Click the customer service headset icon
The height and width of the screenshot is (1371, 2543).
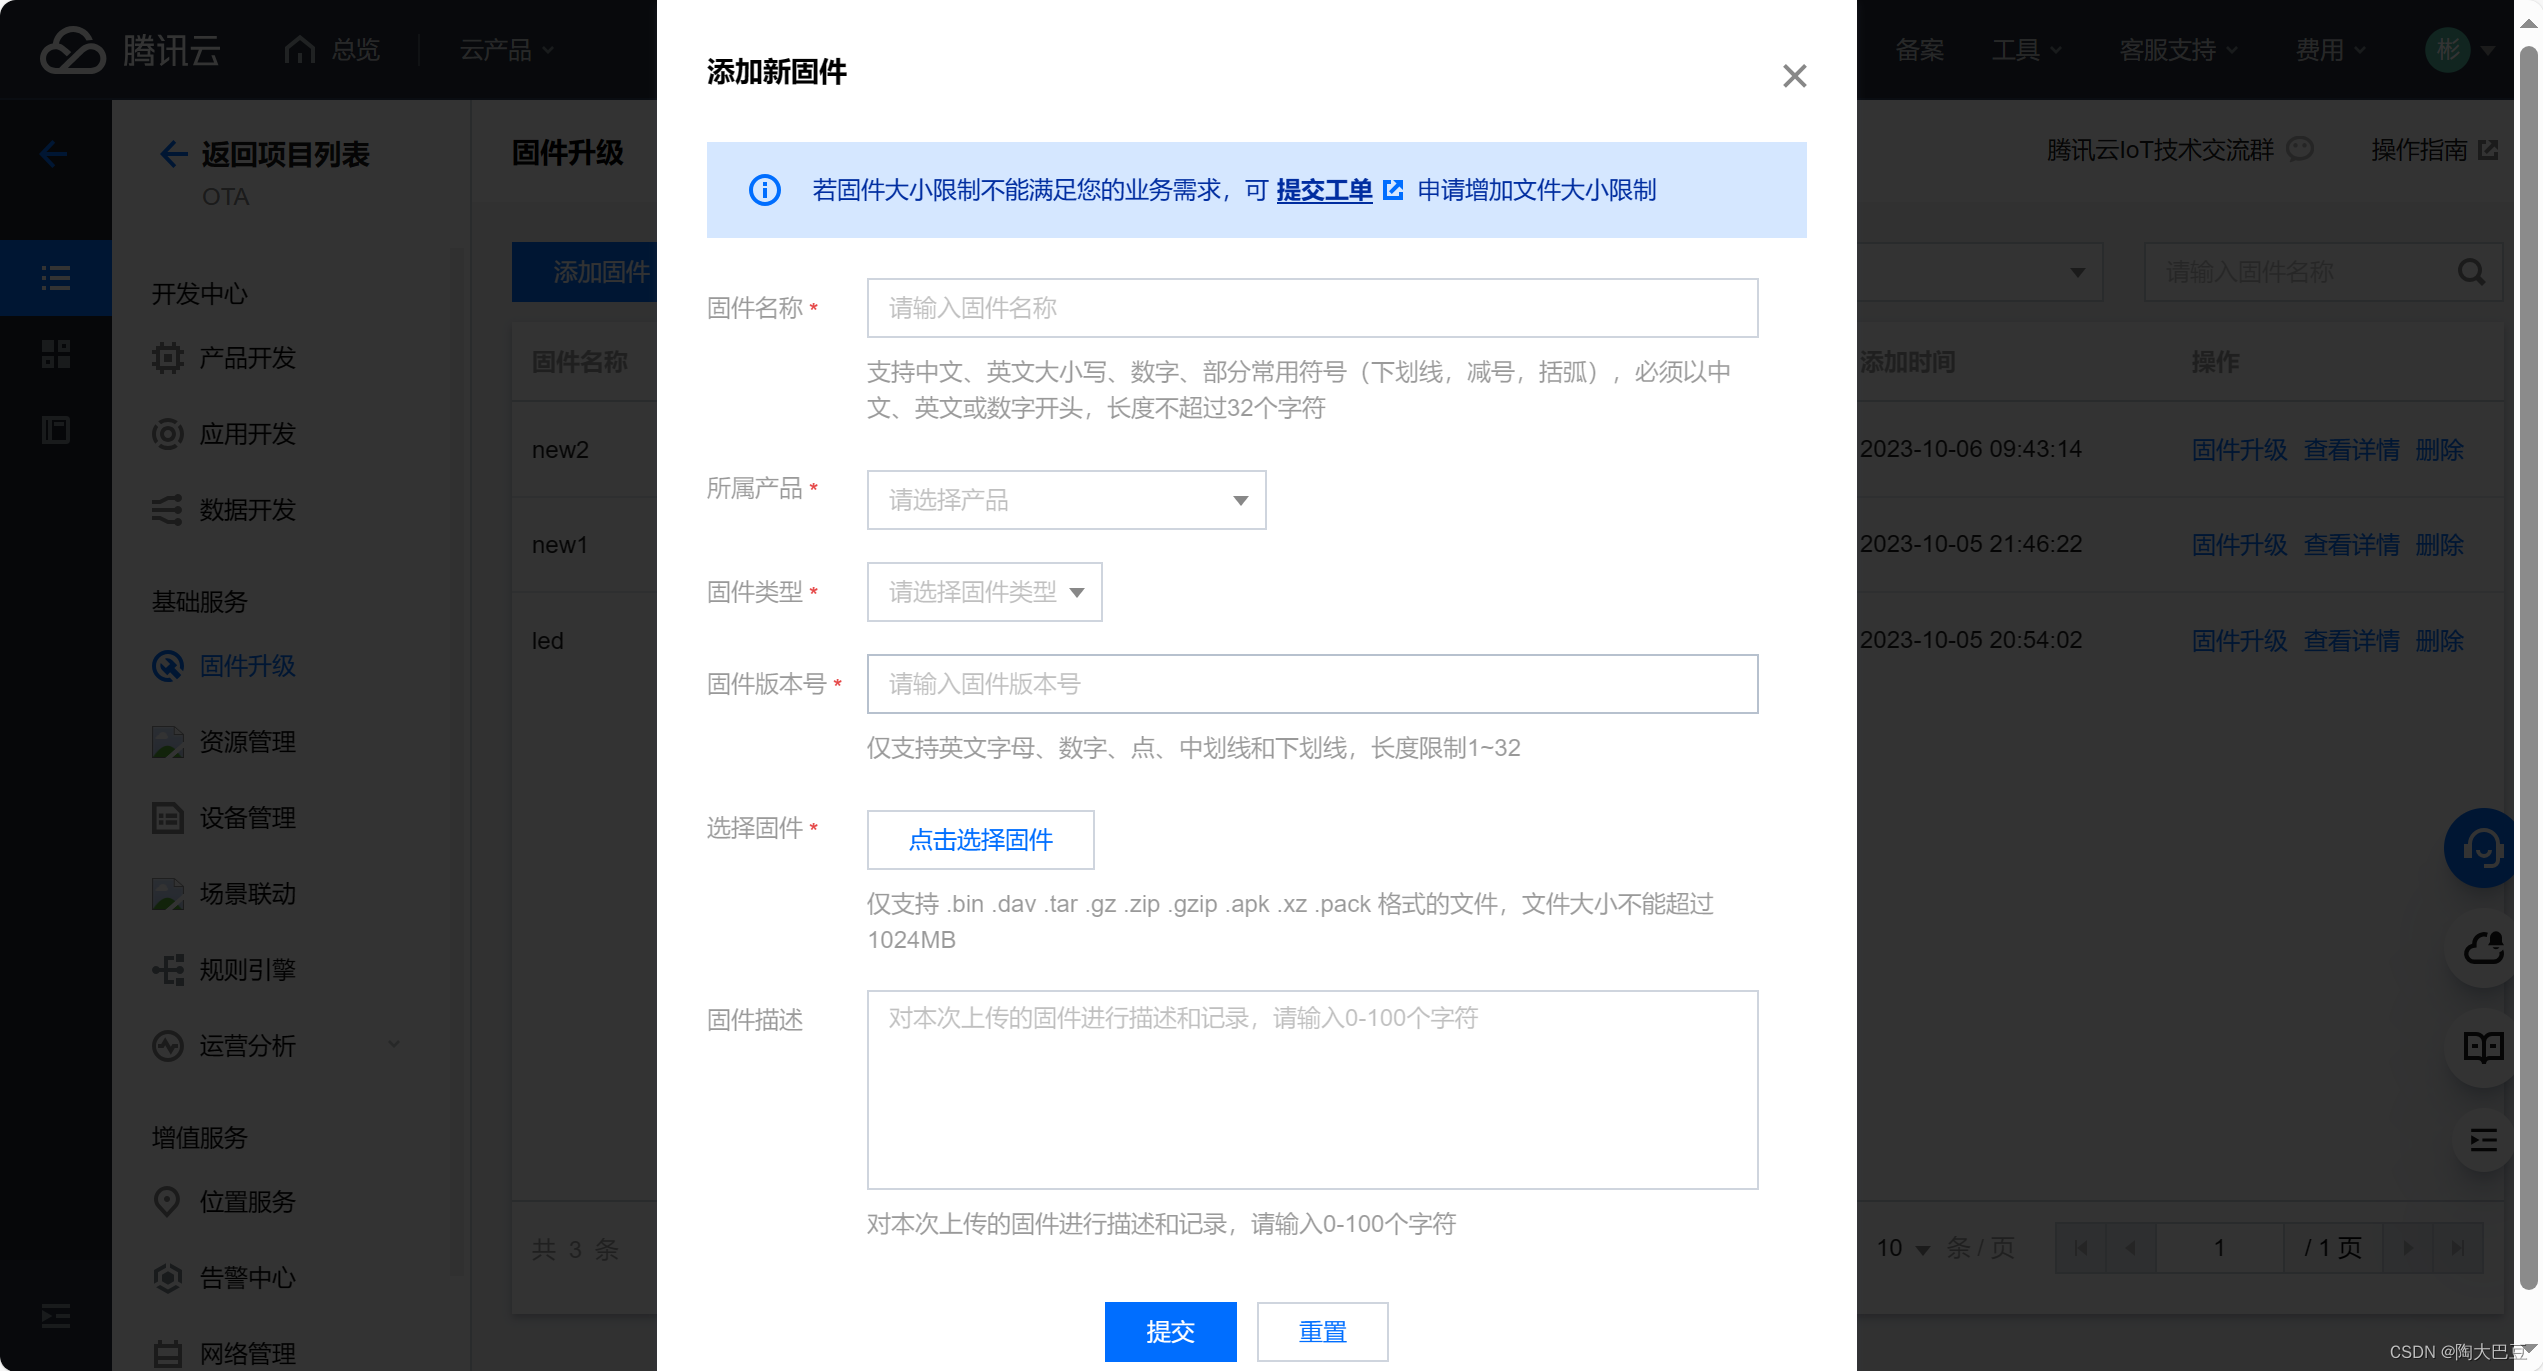pos(2482,848)
